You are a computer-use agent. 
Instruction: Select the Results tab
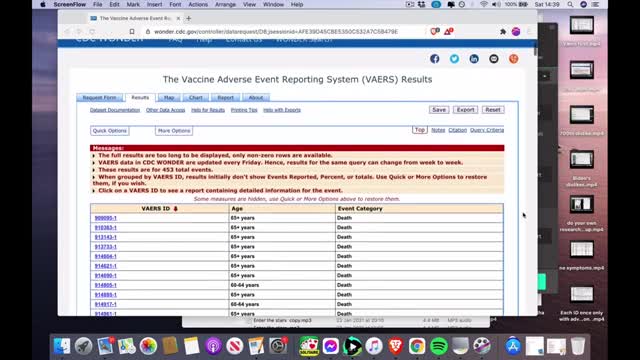click(140, 98)
